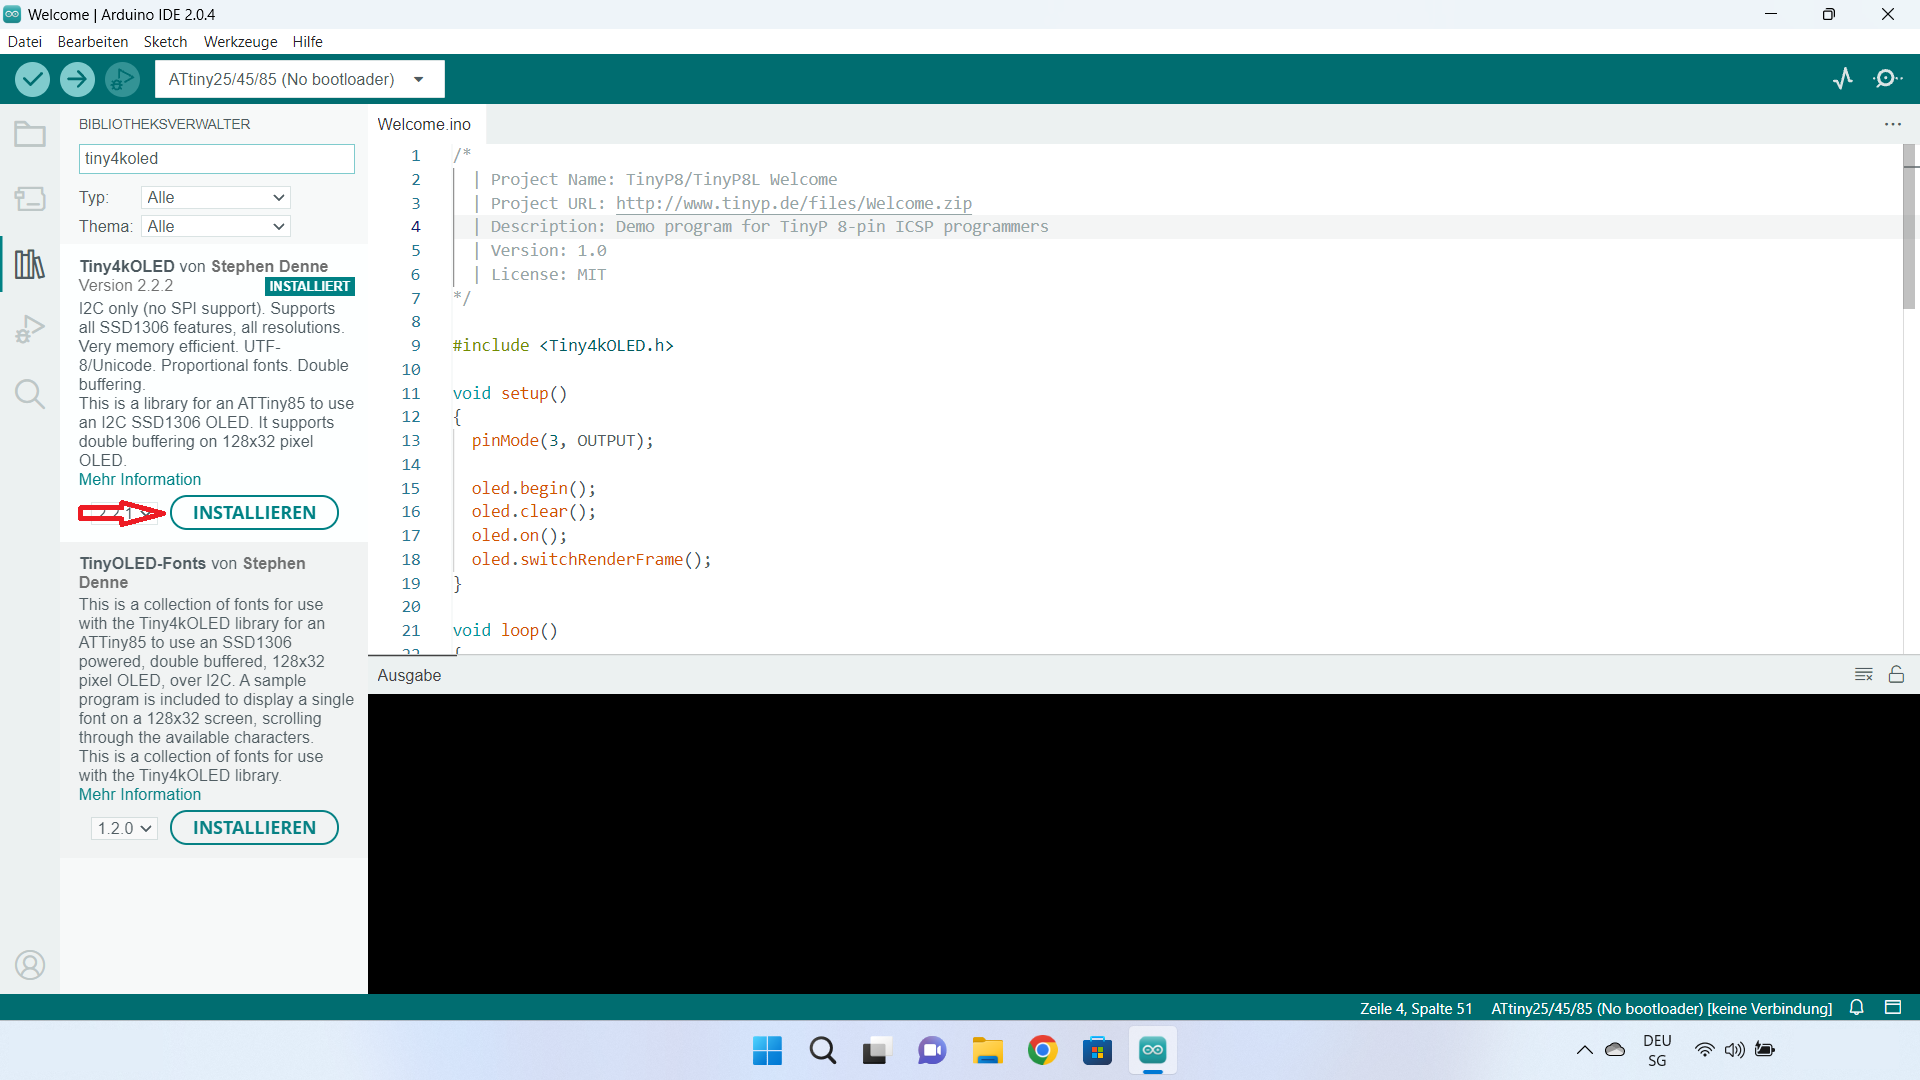Open the Werkzeuge menu
Screen dimensions: 1920x1080
pyautogui.click(x=240, y=42)
